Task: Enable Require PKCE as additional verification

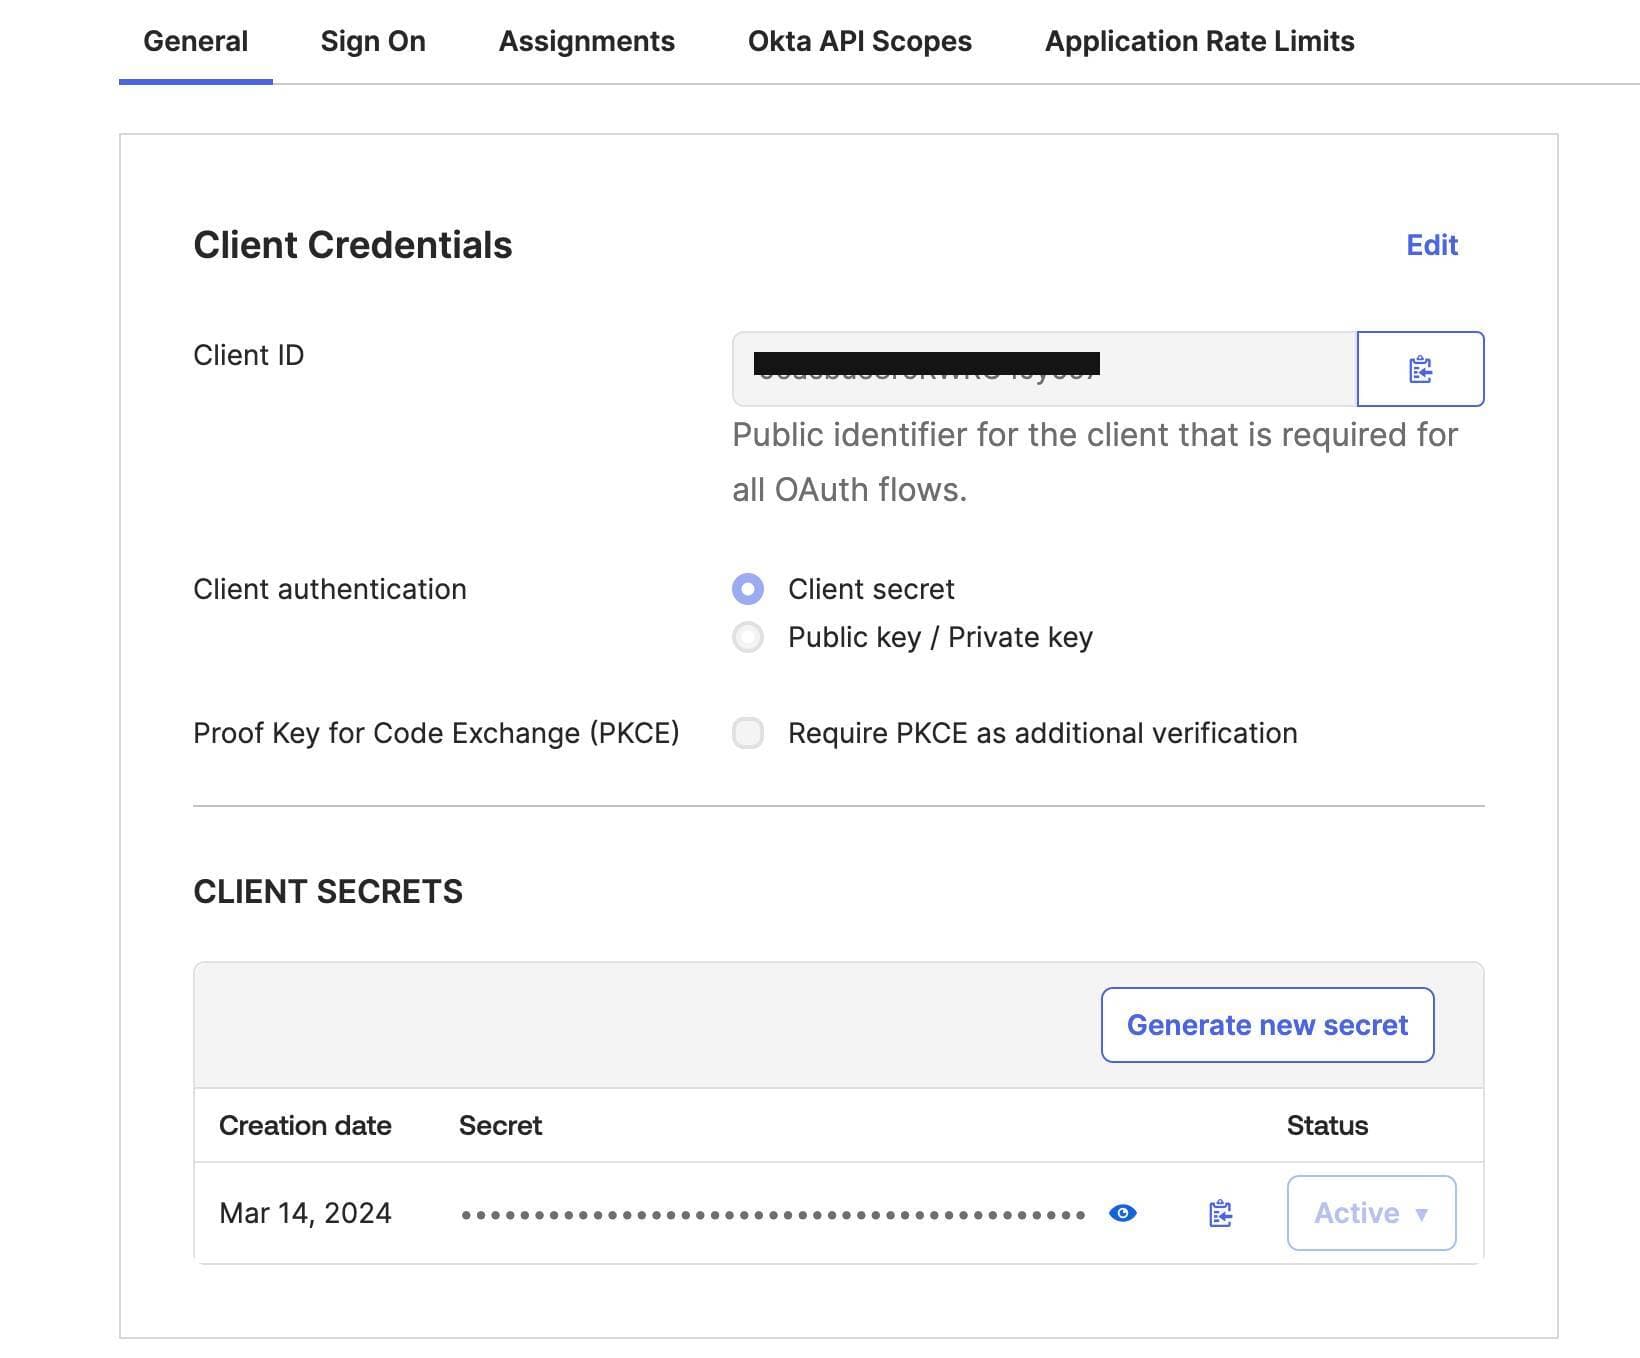Action: click(748, 733)
